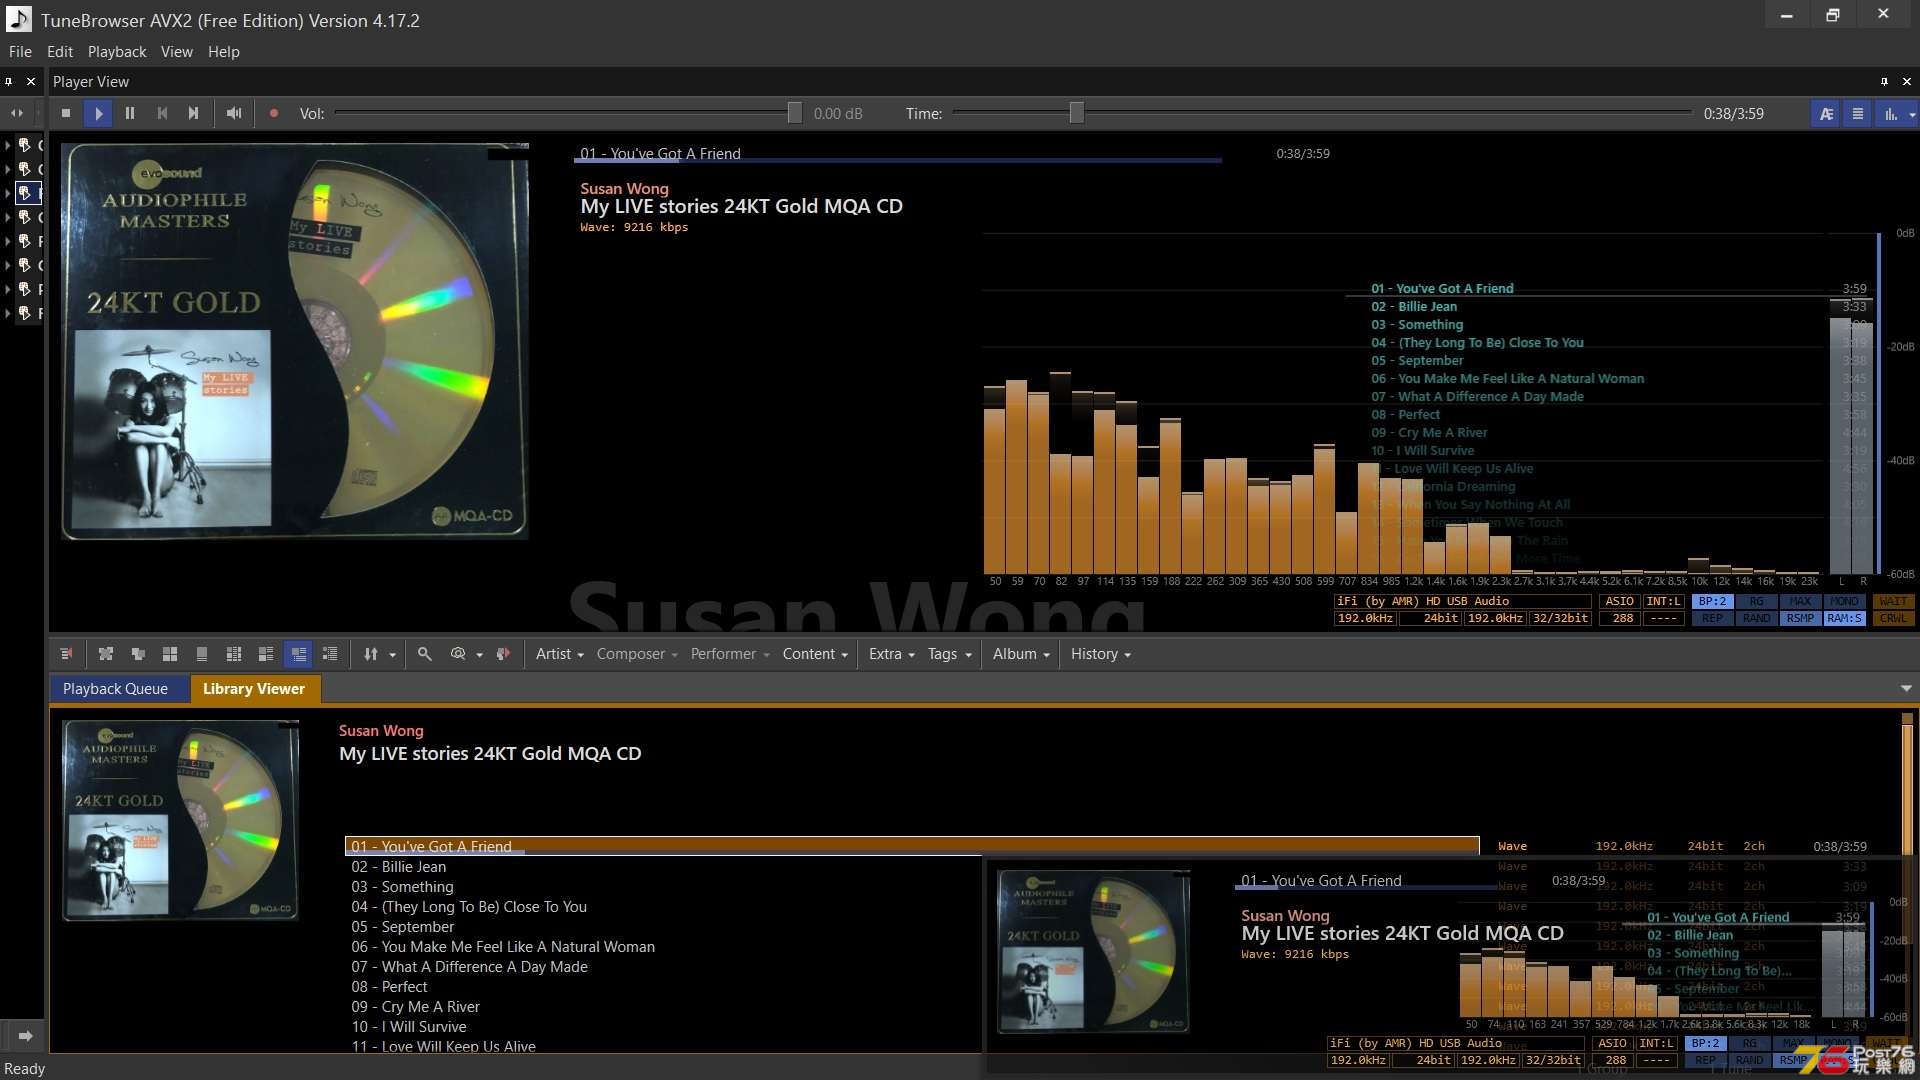This screenshot has width=1920, height=1080.
Task: Select the indented list view icon
Action: [330, 654]
